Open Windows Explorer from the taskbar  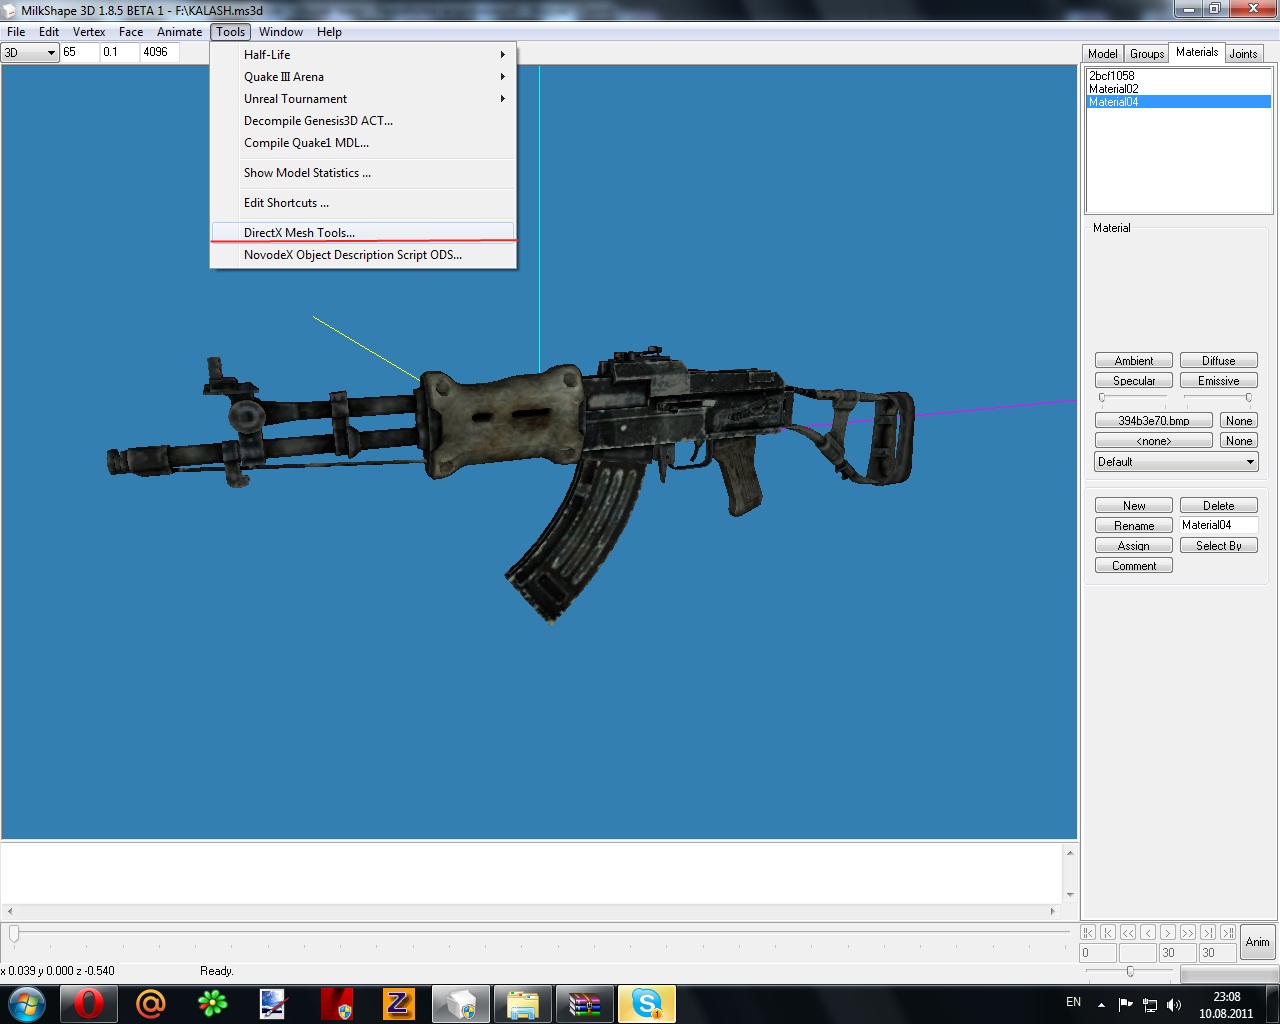[523, 1004]
